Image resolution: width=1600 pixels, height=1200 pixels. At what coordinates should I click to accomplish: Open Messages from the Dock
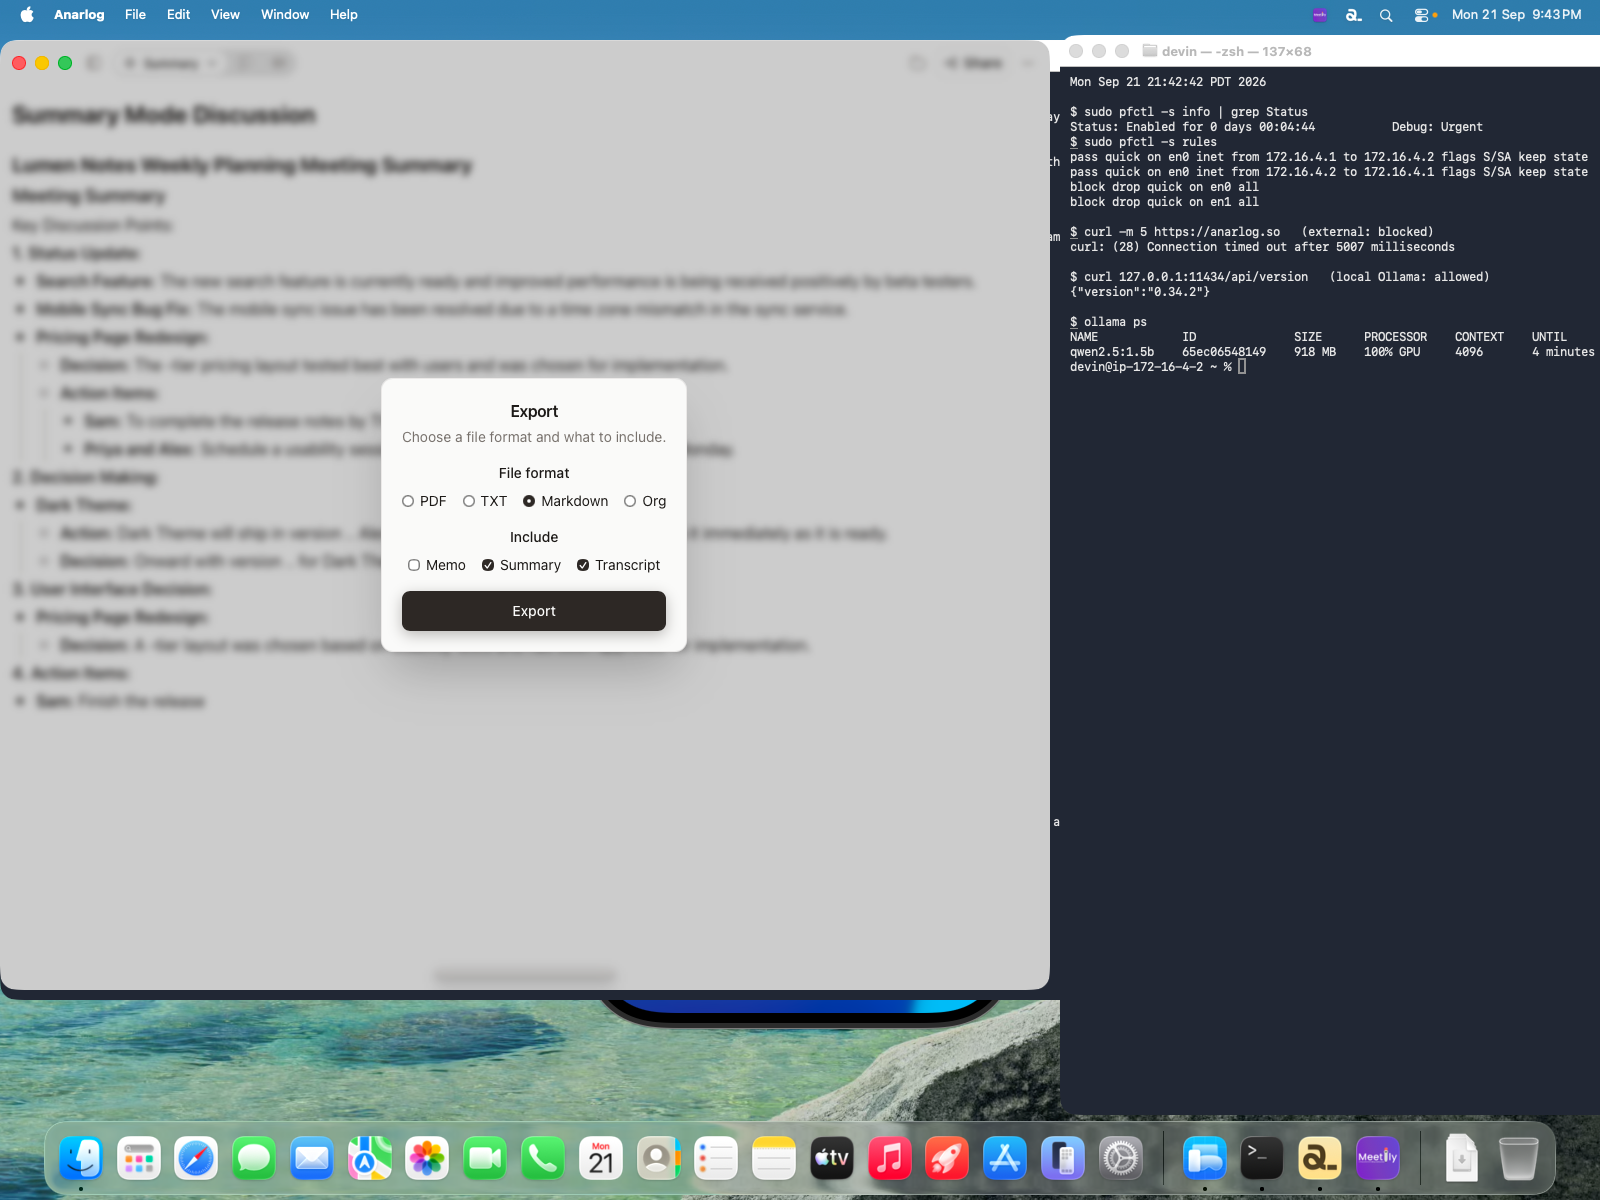click(254, 1159)
